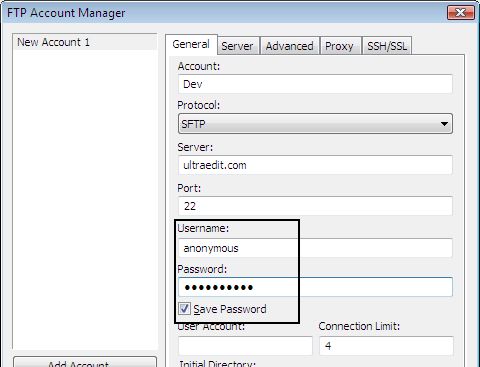Click the Add Account button
480x367 pixels.
pos(85,362)
